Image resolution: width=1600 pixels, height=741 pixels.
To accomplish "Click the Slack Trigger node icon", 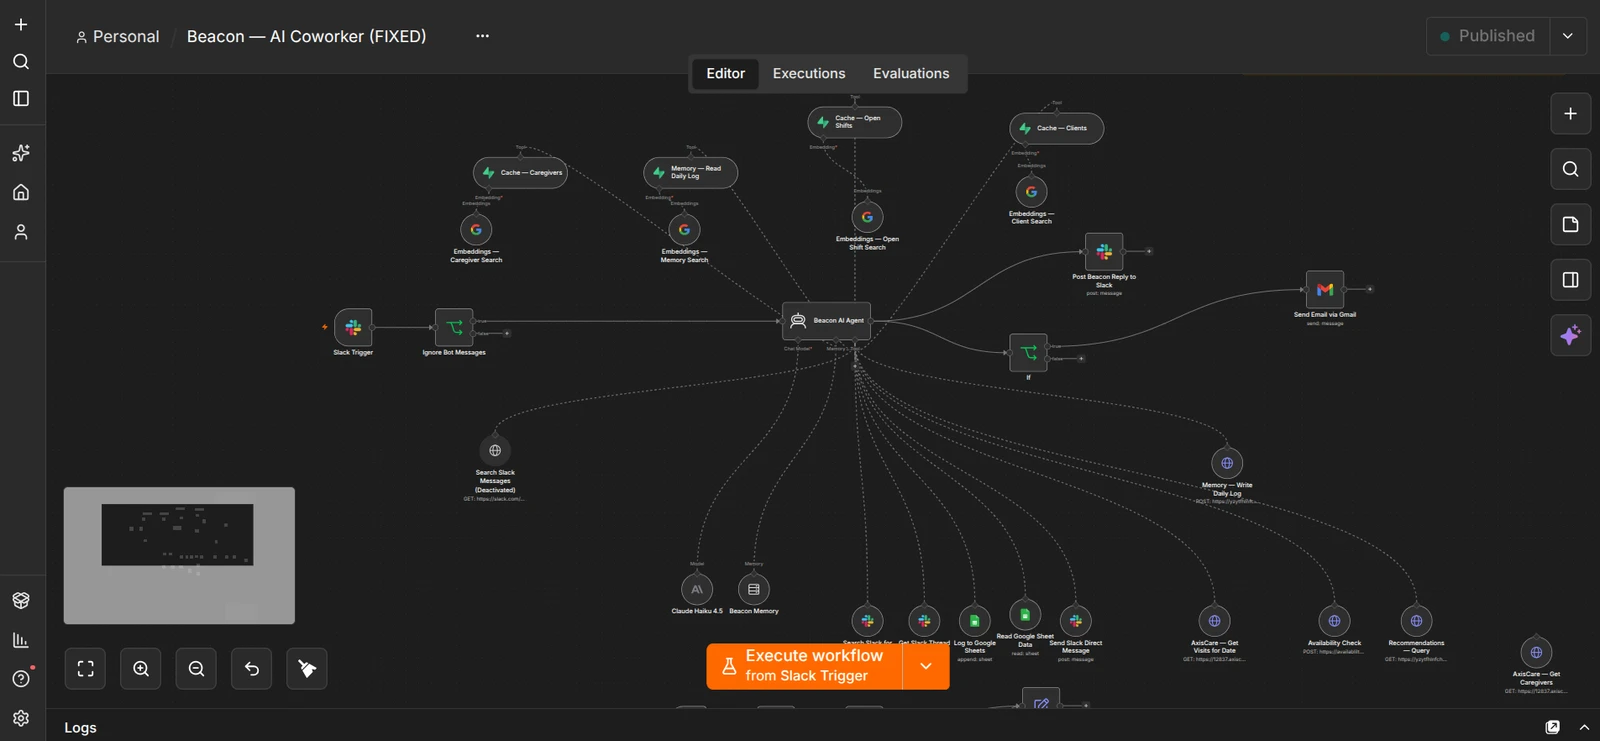I will [x=353, y=327].
